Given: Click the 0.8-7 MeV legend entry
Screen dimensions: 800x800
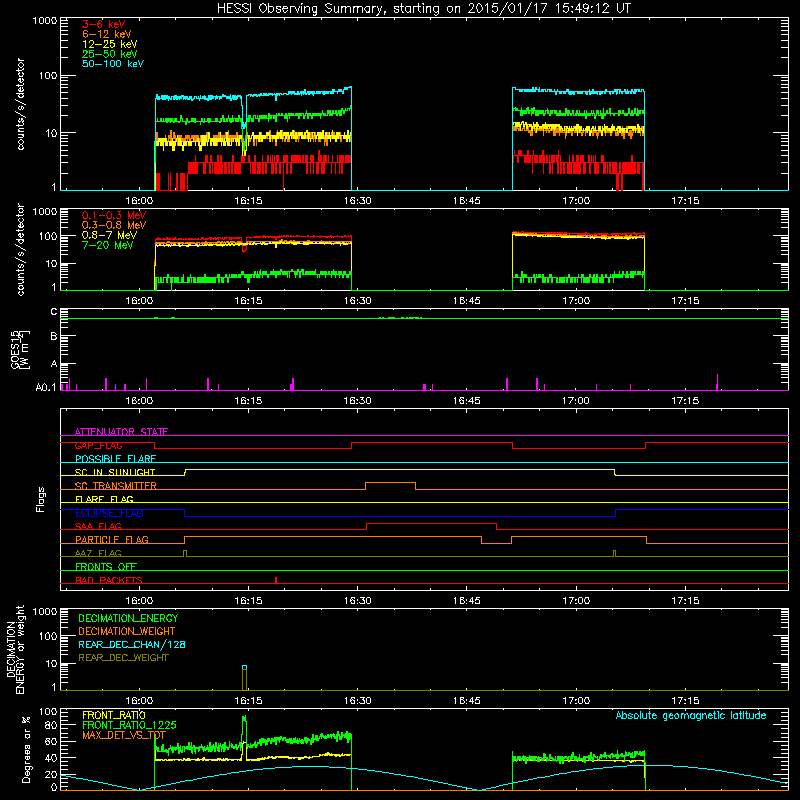Looking at the screenshot, I should (x=109, y=235).
